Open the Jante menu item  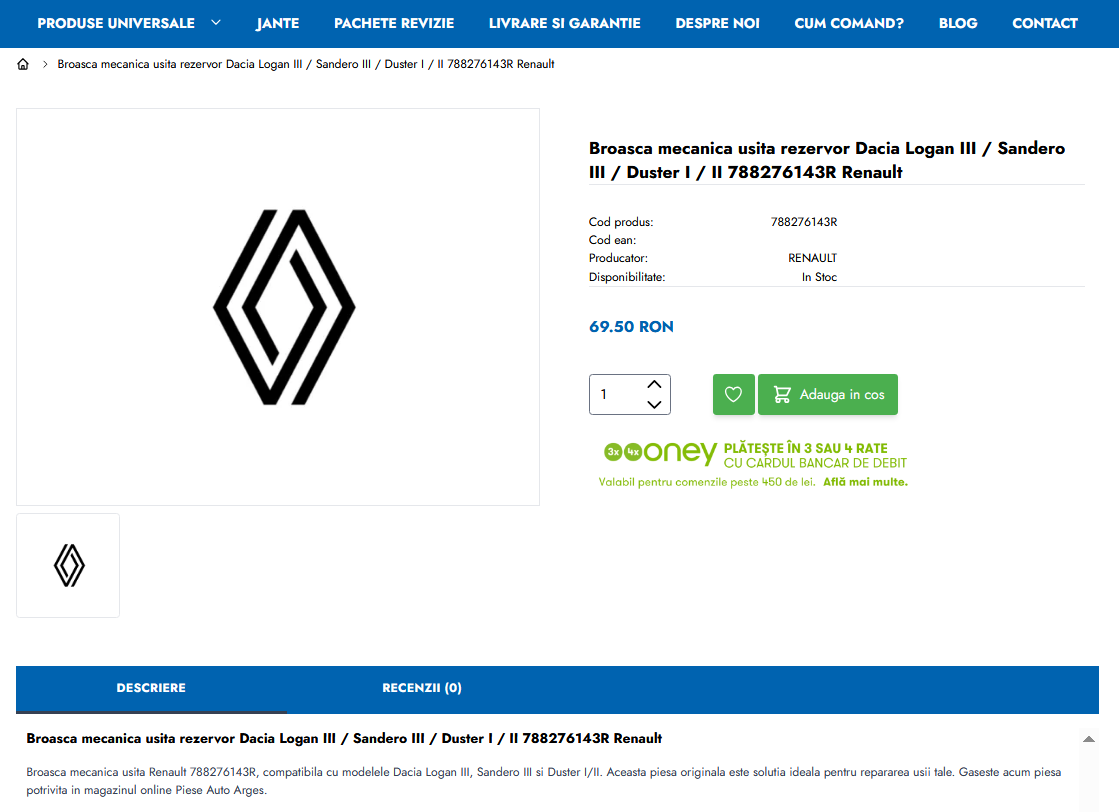click(278, 23)
